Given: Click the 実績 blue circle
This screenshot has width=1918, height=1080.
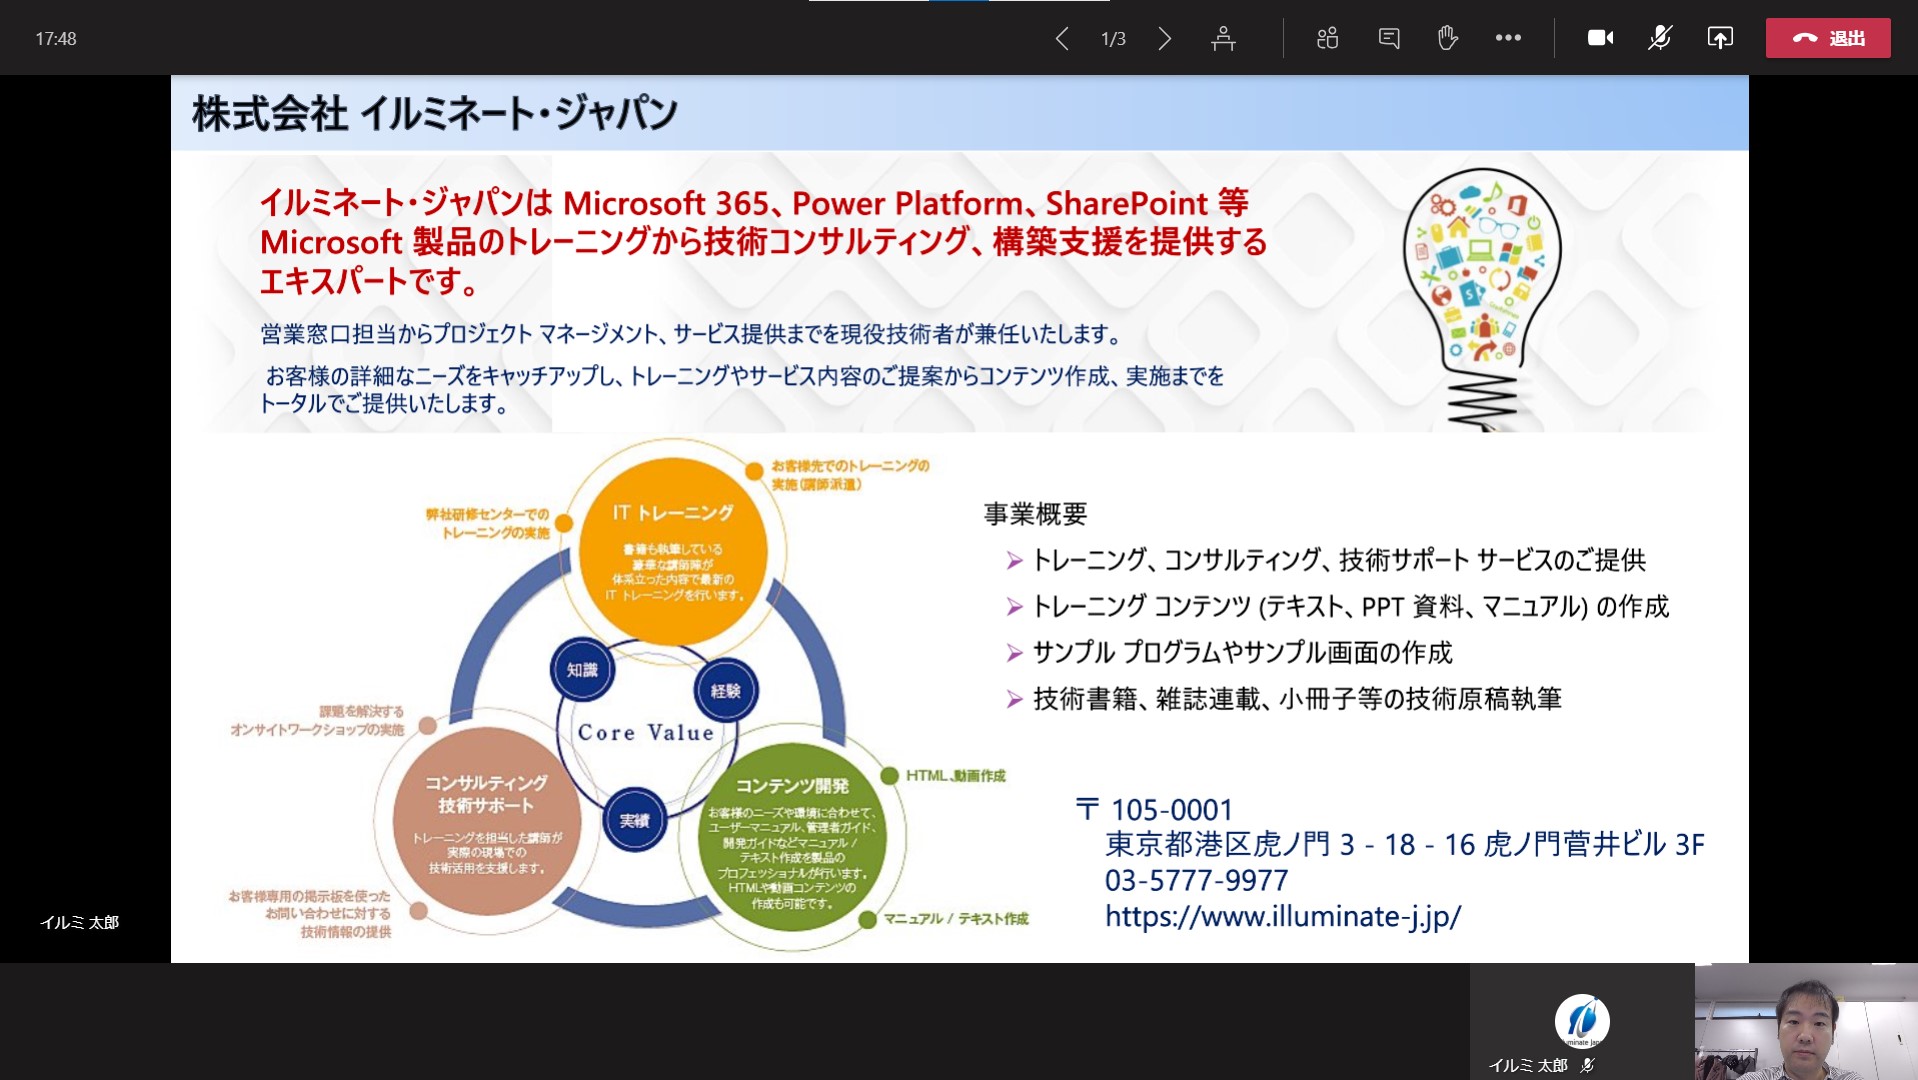Looking at the screenshot, I should point(634,820).
